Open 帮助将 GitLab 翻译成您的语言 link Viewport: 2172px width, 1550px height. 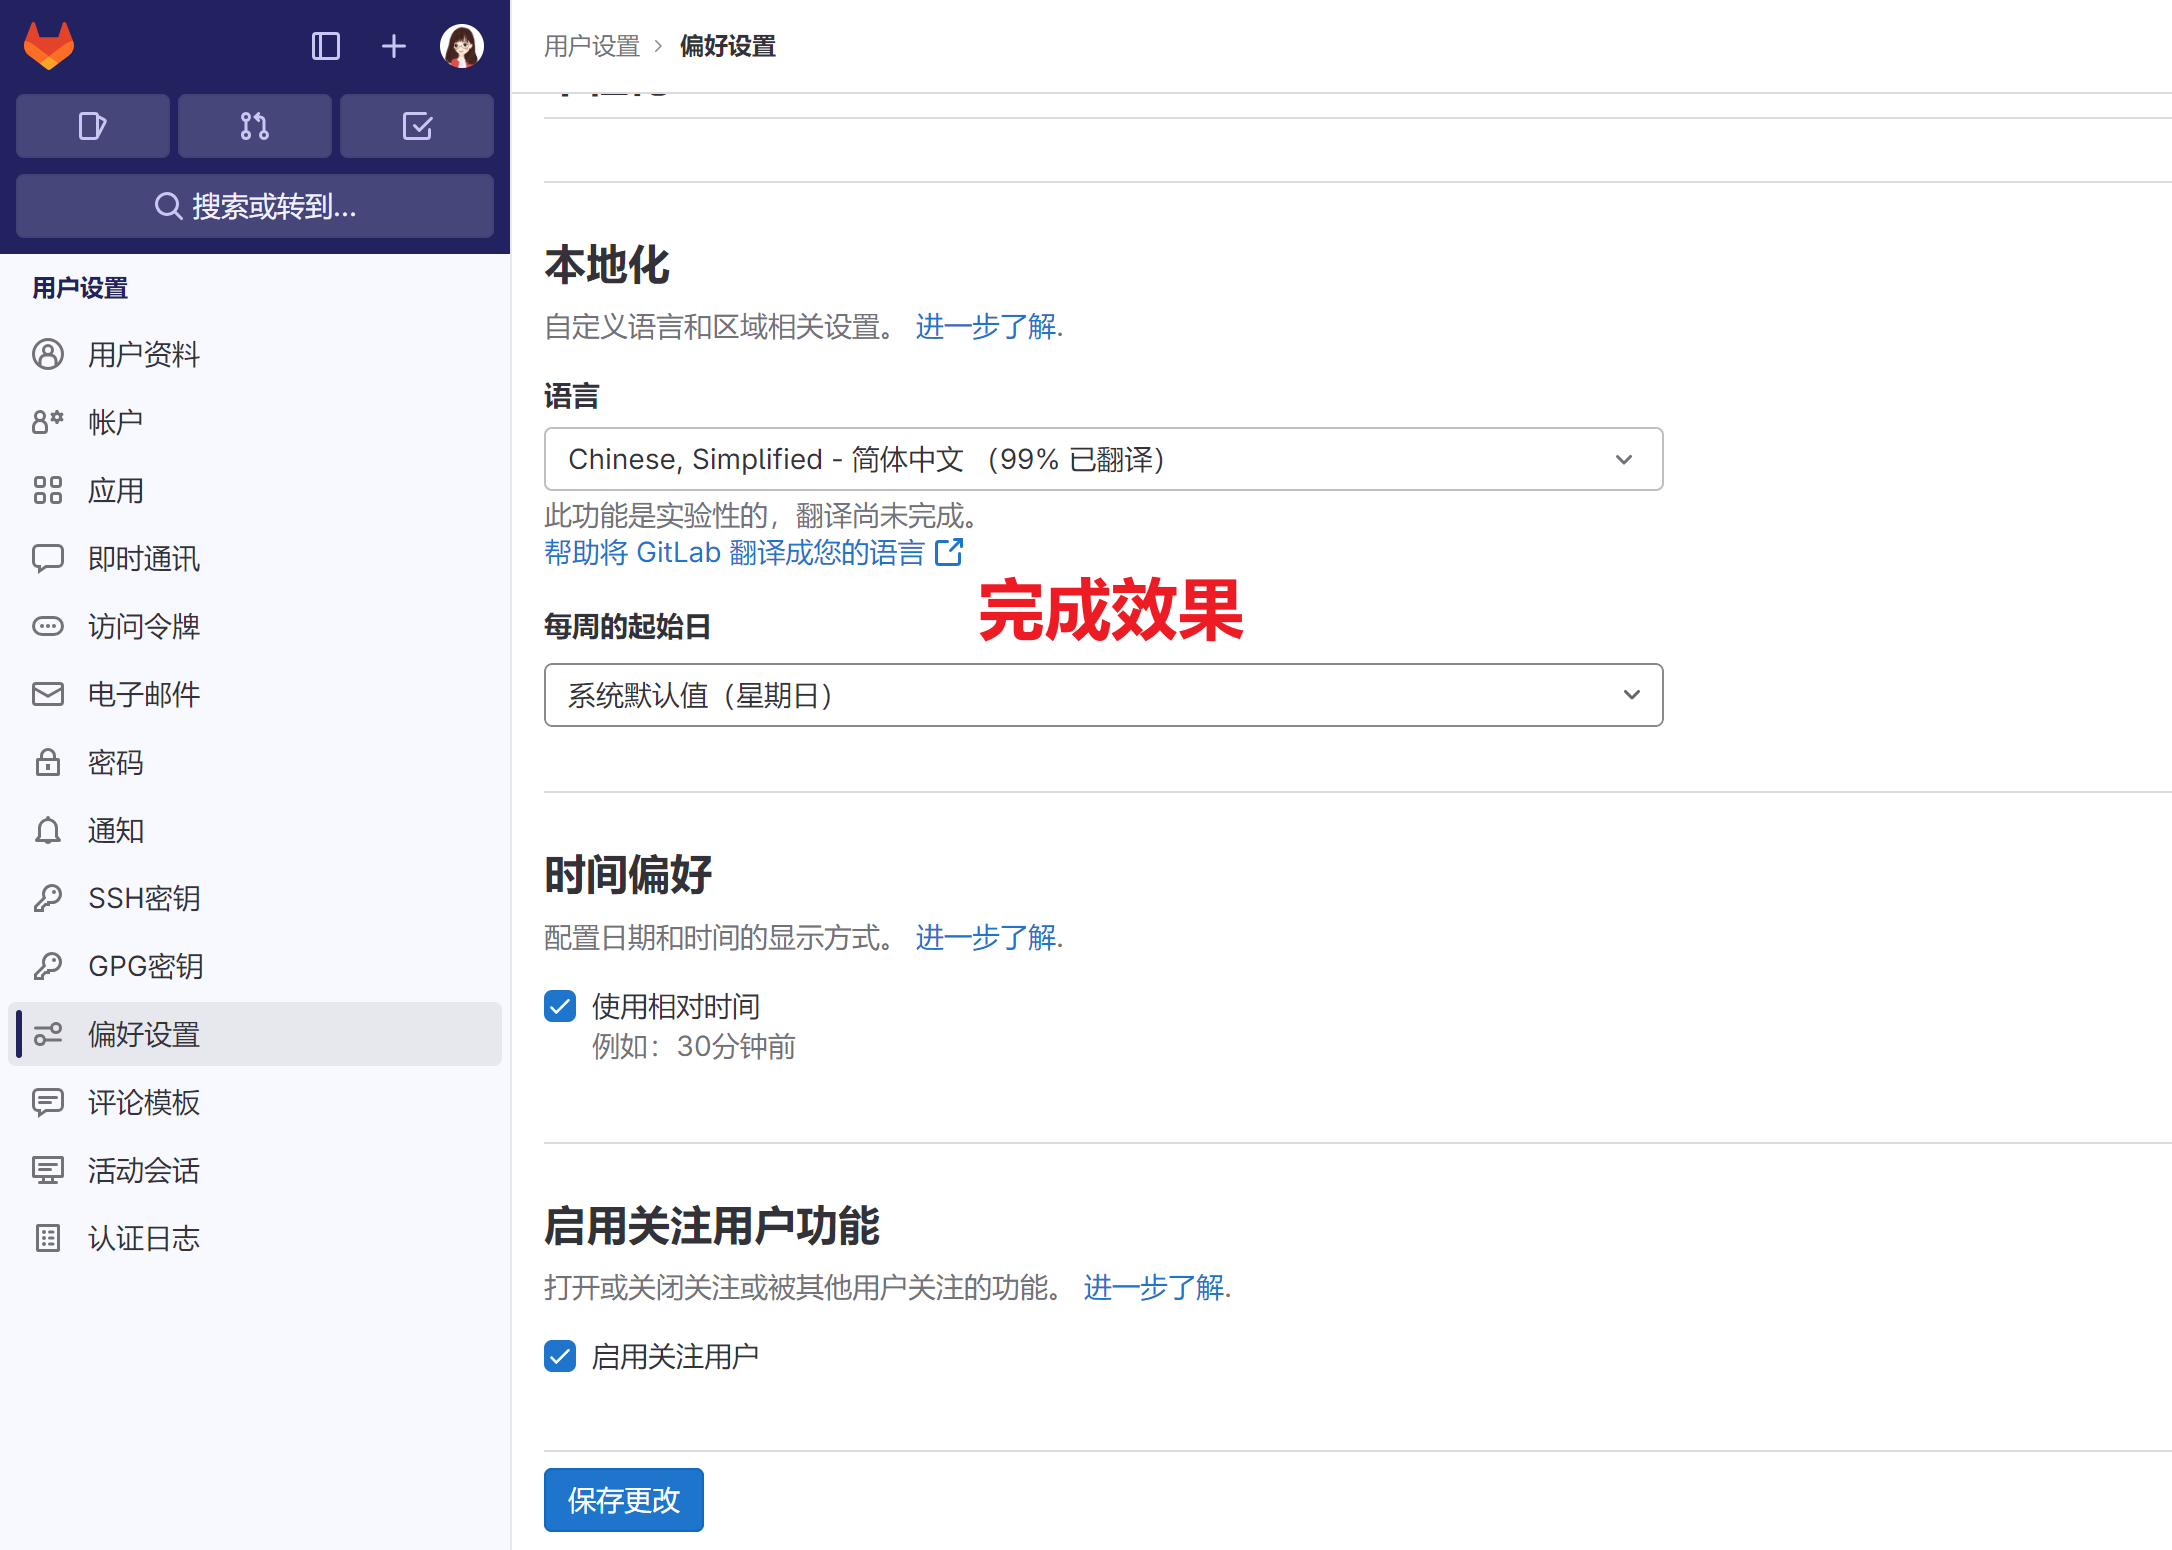pos(734,552)
